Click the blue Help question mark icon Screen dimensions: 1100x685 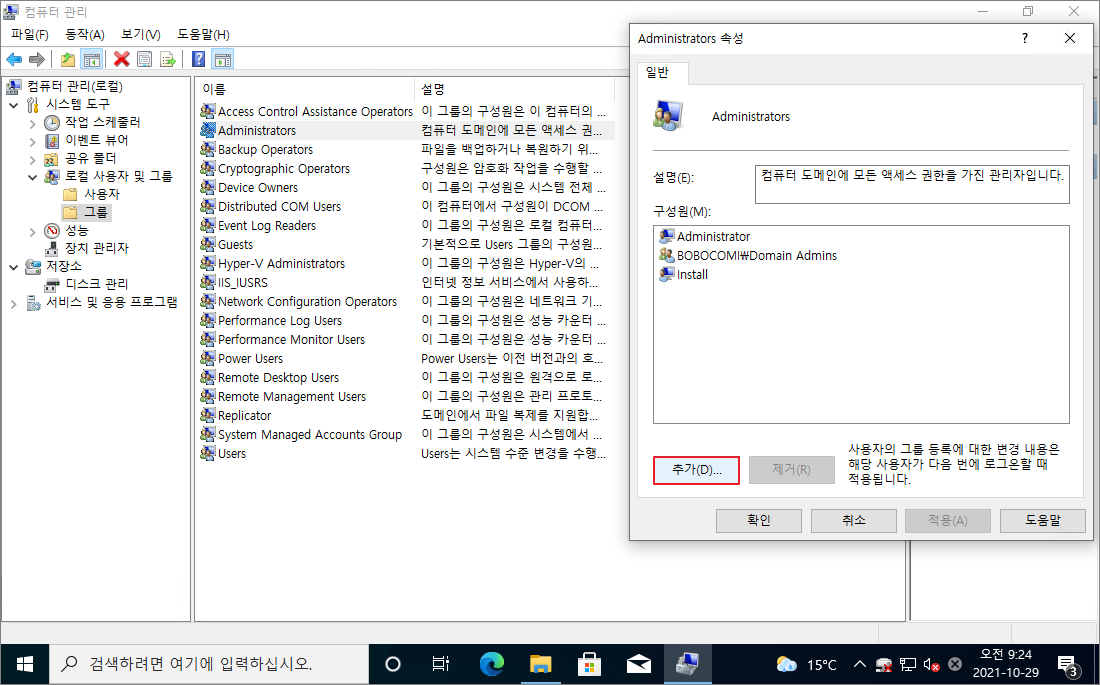[199, 60]
